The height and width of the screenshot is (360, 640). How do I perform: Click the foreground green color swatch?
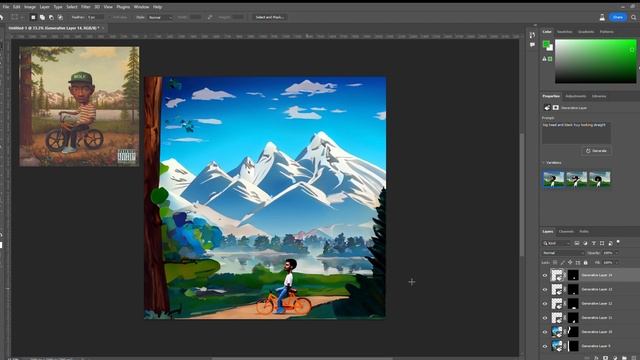pyautogui.click(x=546, y=44)
